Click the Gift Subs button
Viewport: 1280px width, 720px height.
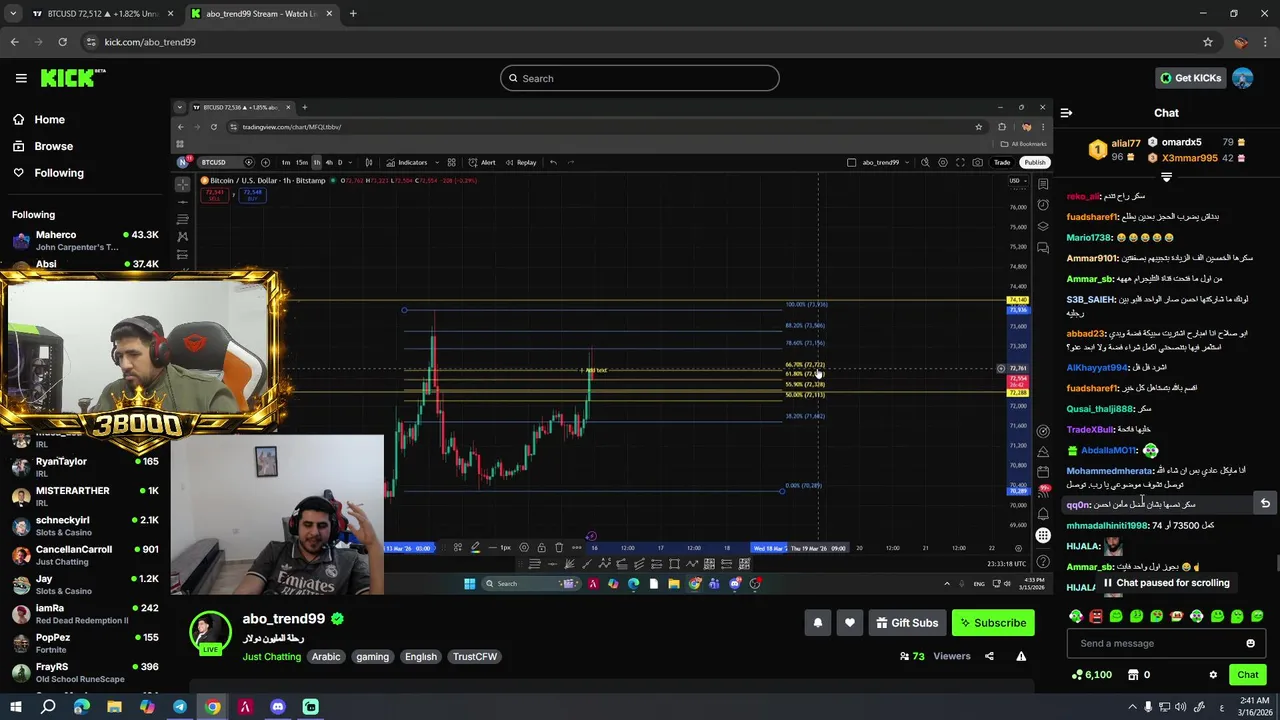coord(907,623)
